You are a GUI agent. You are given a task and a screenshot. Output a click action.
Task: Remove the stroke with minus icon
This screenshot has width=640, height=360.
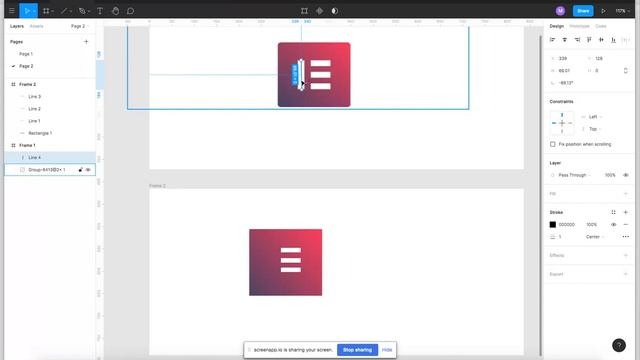pos(626,224)
